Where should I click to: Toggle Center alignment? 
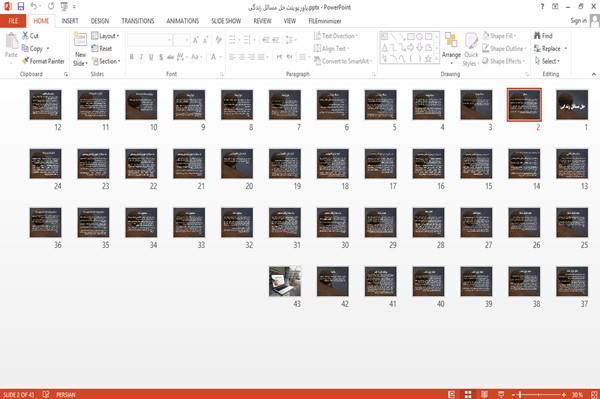[x=242, y=57]
